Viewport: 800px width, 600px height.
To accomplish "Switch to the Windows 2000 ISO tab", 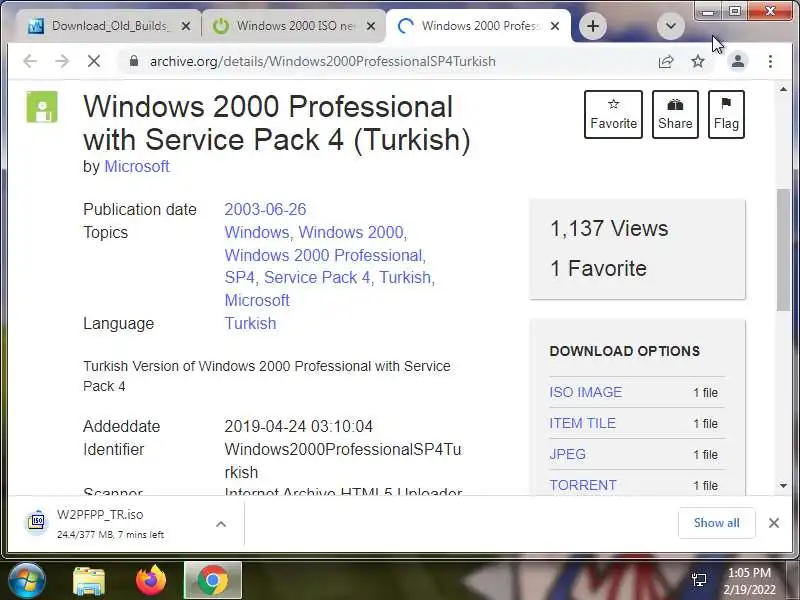I will 294,26.
